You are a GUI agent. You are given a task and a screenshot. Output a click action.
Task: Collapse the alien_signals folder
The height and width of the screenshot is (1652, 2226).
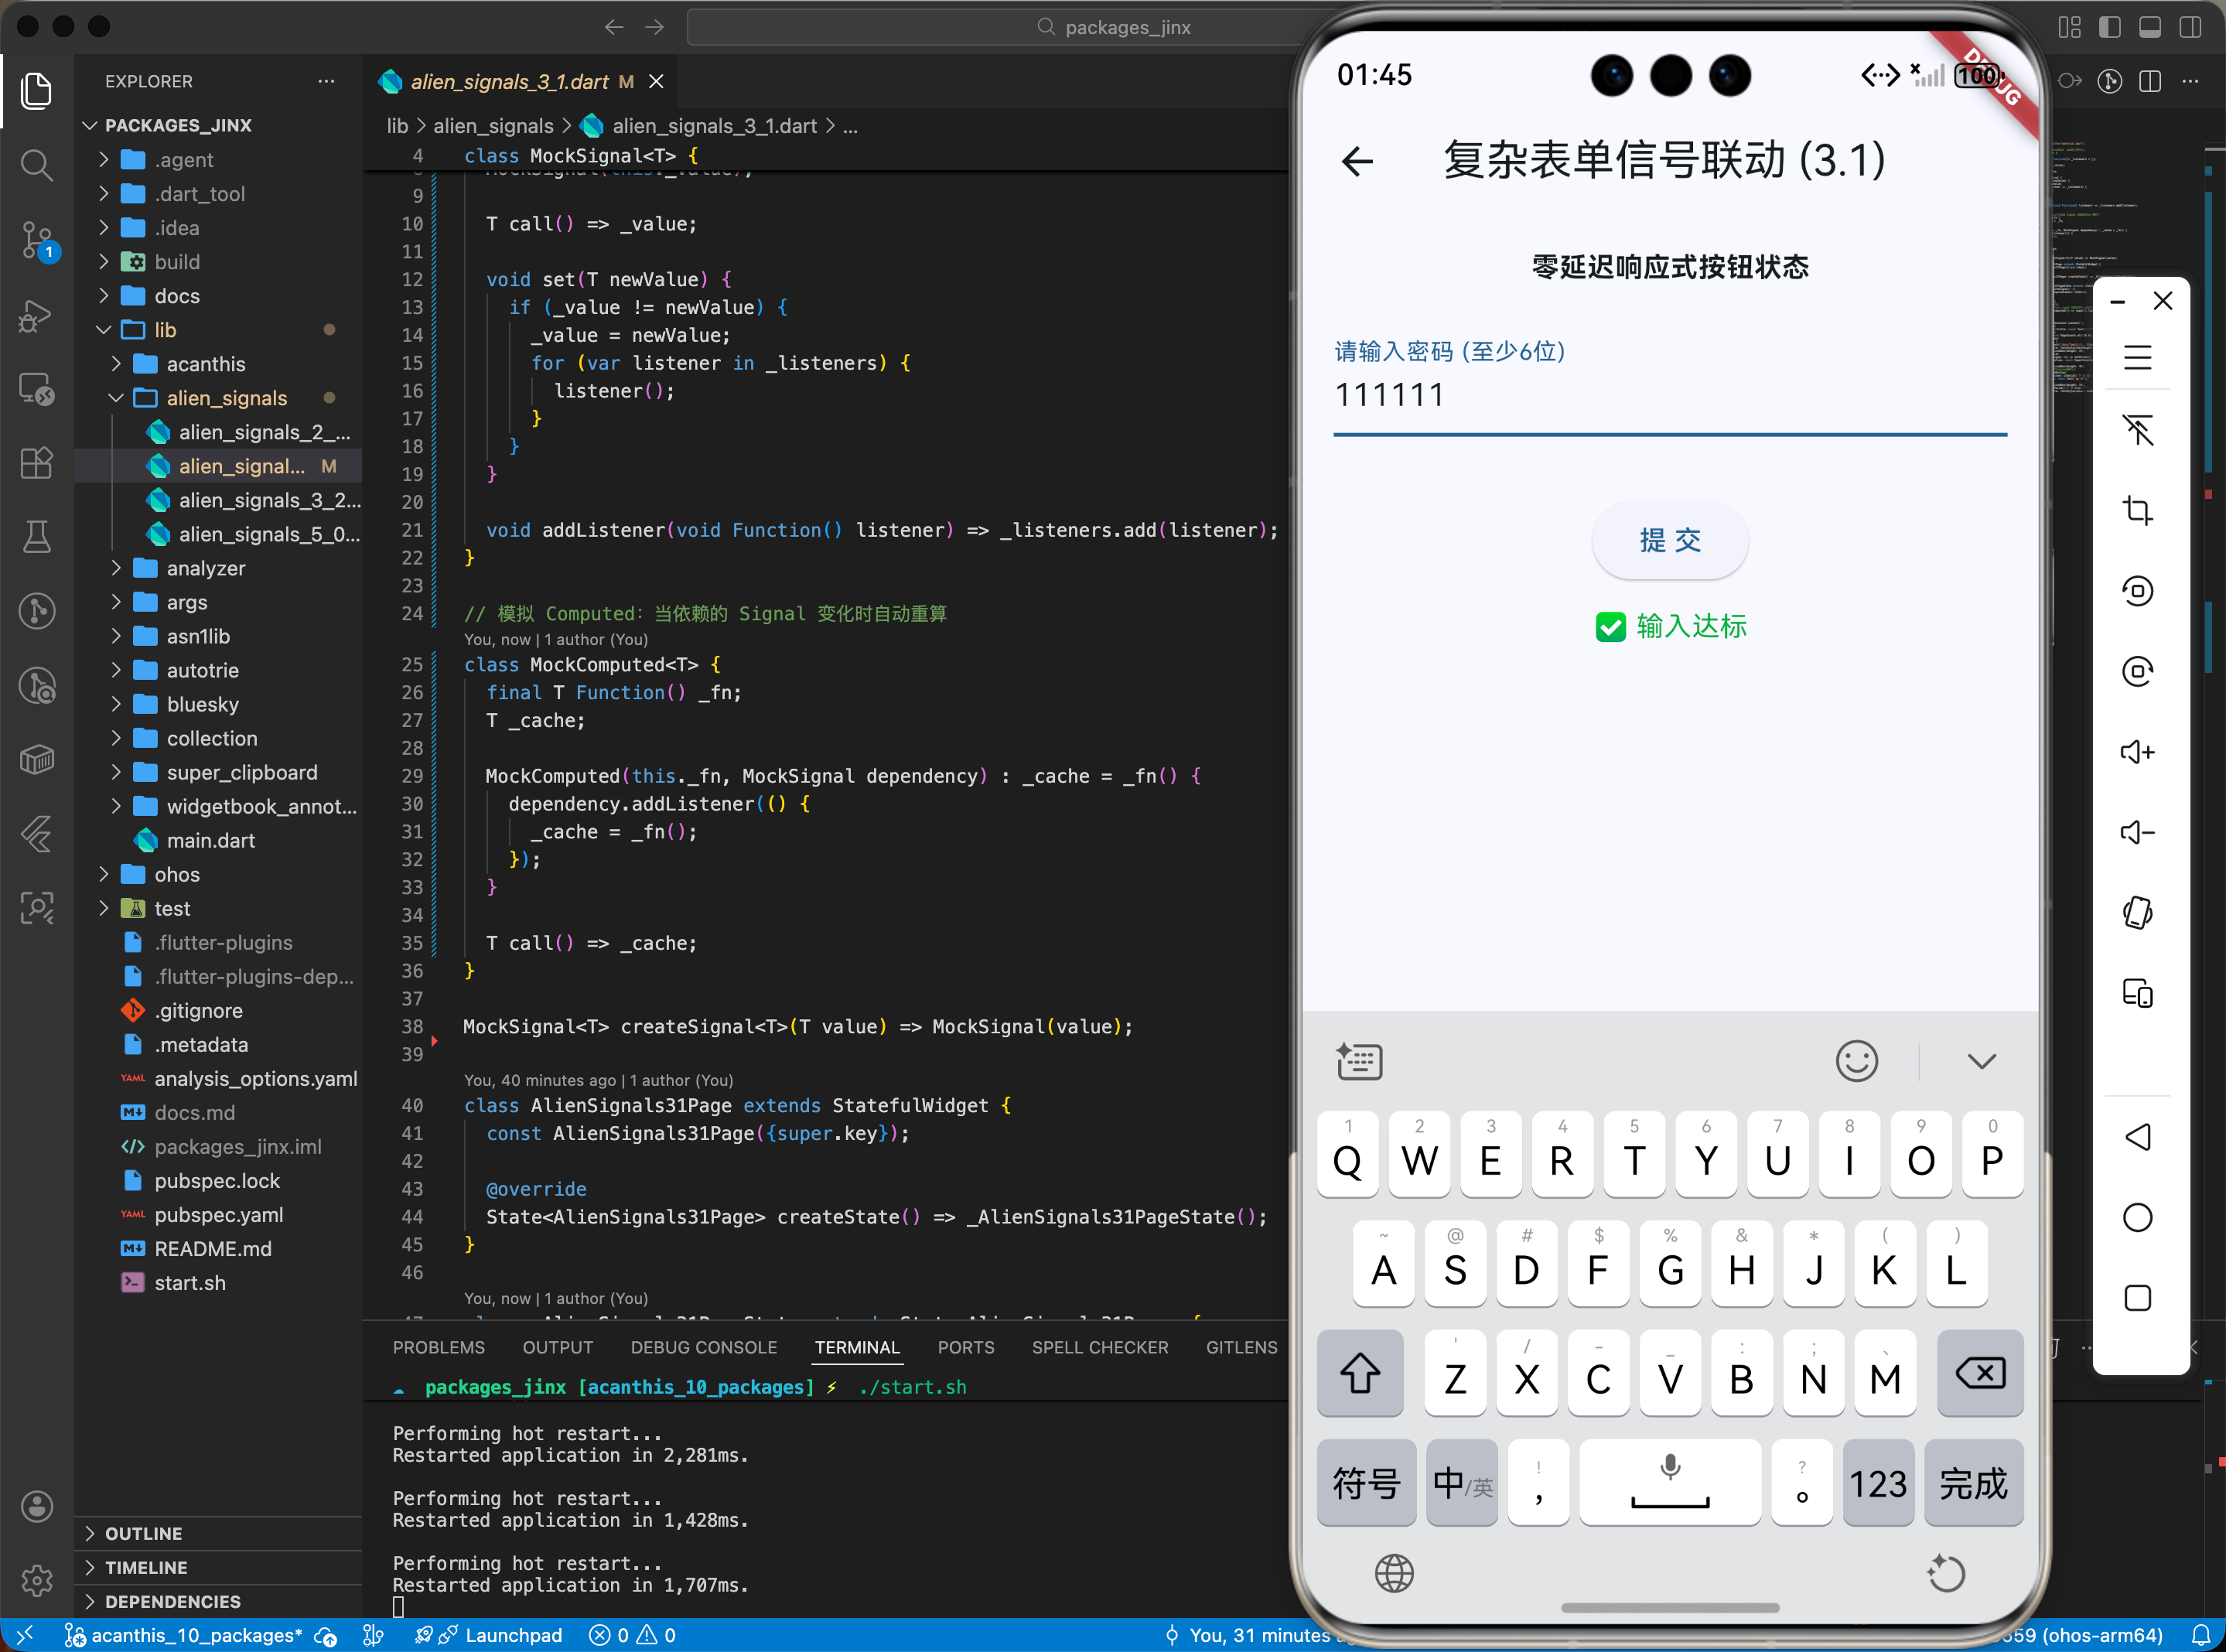pyautogui.click(x=226, y=398)
